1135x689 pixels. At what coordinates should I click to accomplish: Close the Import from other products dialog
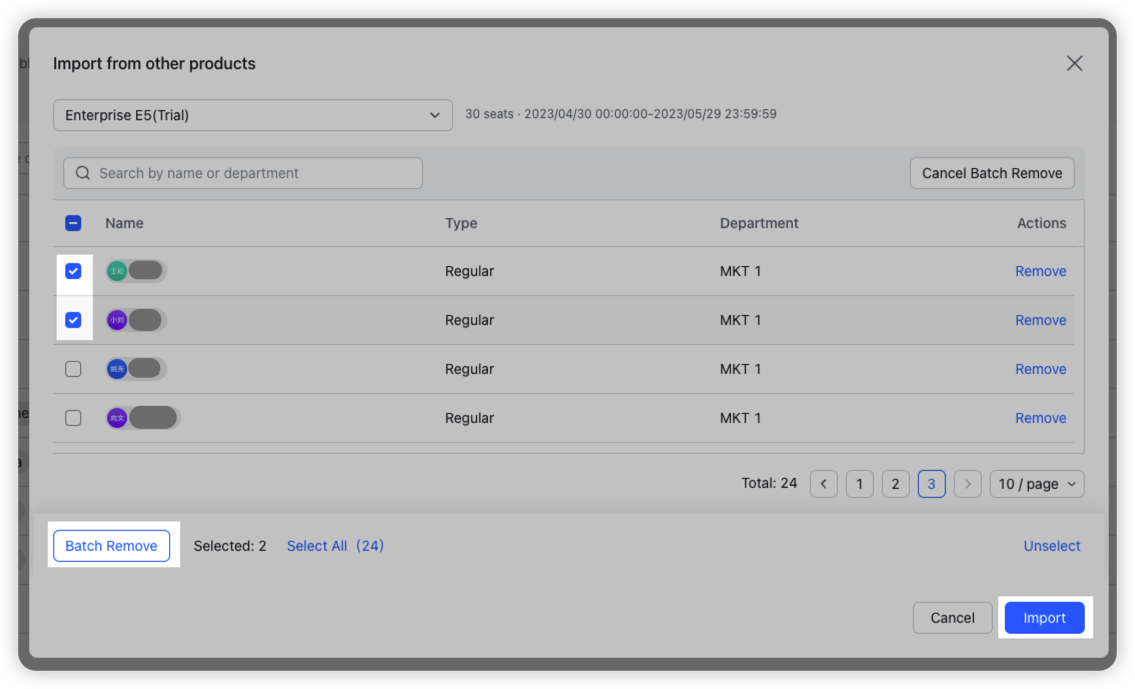(1074, 63)
